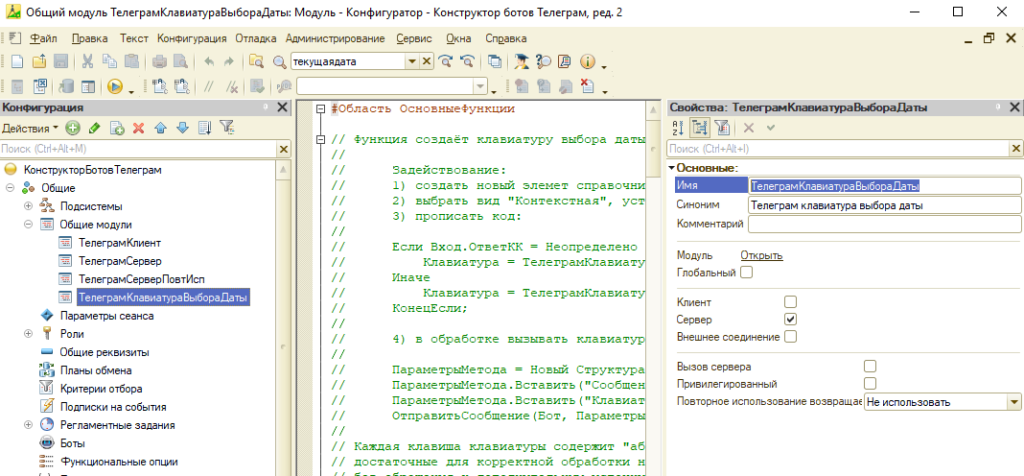Expand the Подсистемы tree node
This screenshot has width=1024, height=476.
[28, 206]
